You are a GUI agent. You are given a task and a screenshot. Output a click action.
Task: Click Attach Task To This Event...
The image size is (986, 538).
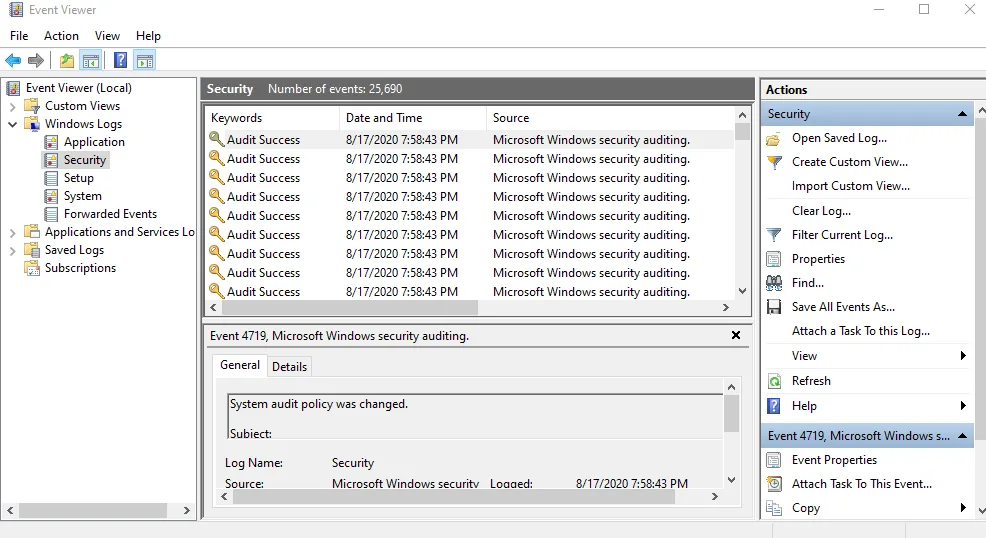(x=861, y=484)
